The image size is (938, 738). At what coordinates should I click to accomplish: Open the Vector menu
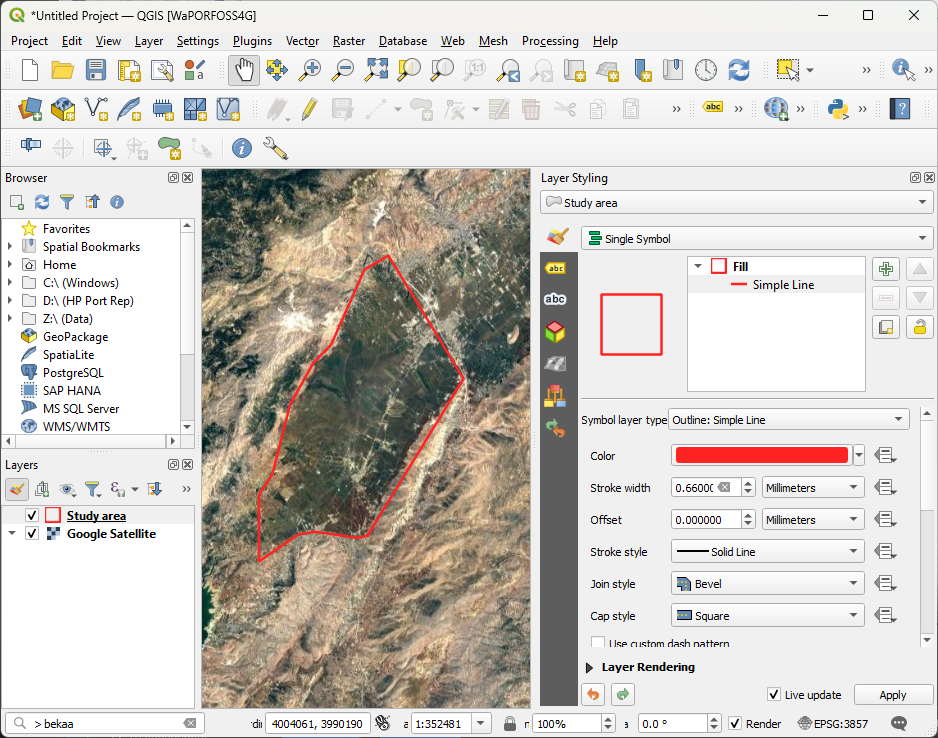(302, 41)
